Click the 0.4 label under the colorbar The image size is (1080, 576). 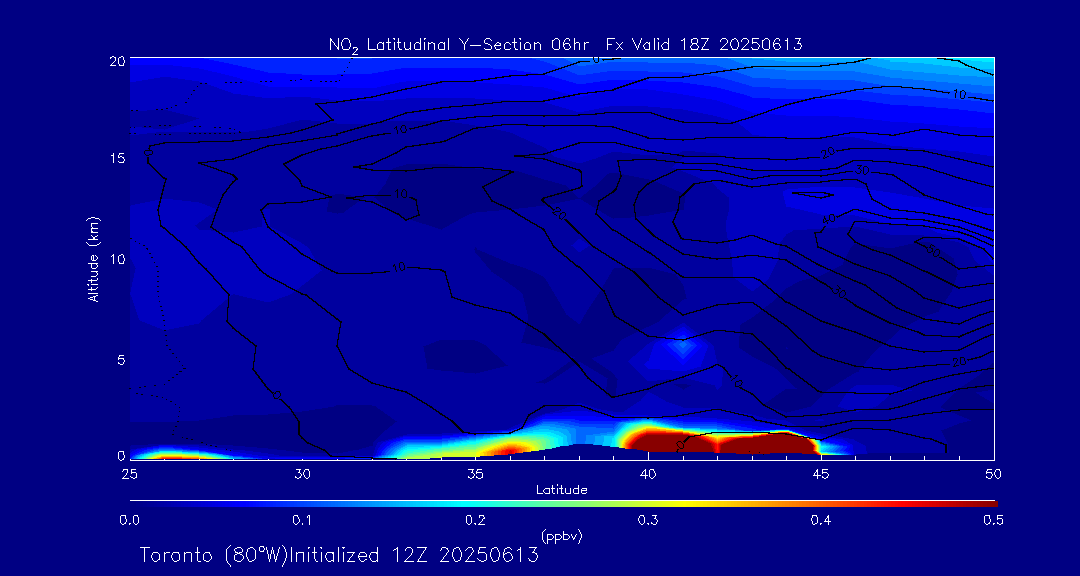coord(821,520)
